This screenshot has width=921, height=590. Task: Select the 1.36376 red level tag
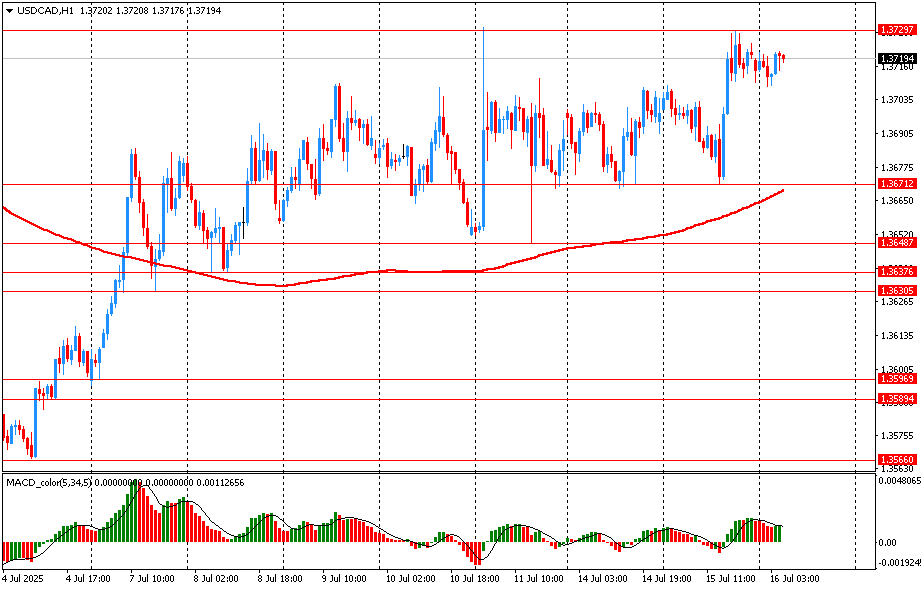coord(897,272)
